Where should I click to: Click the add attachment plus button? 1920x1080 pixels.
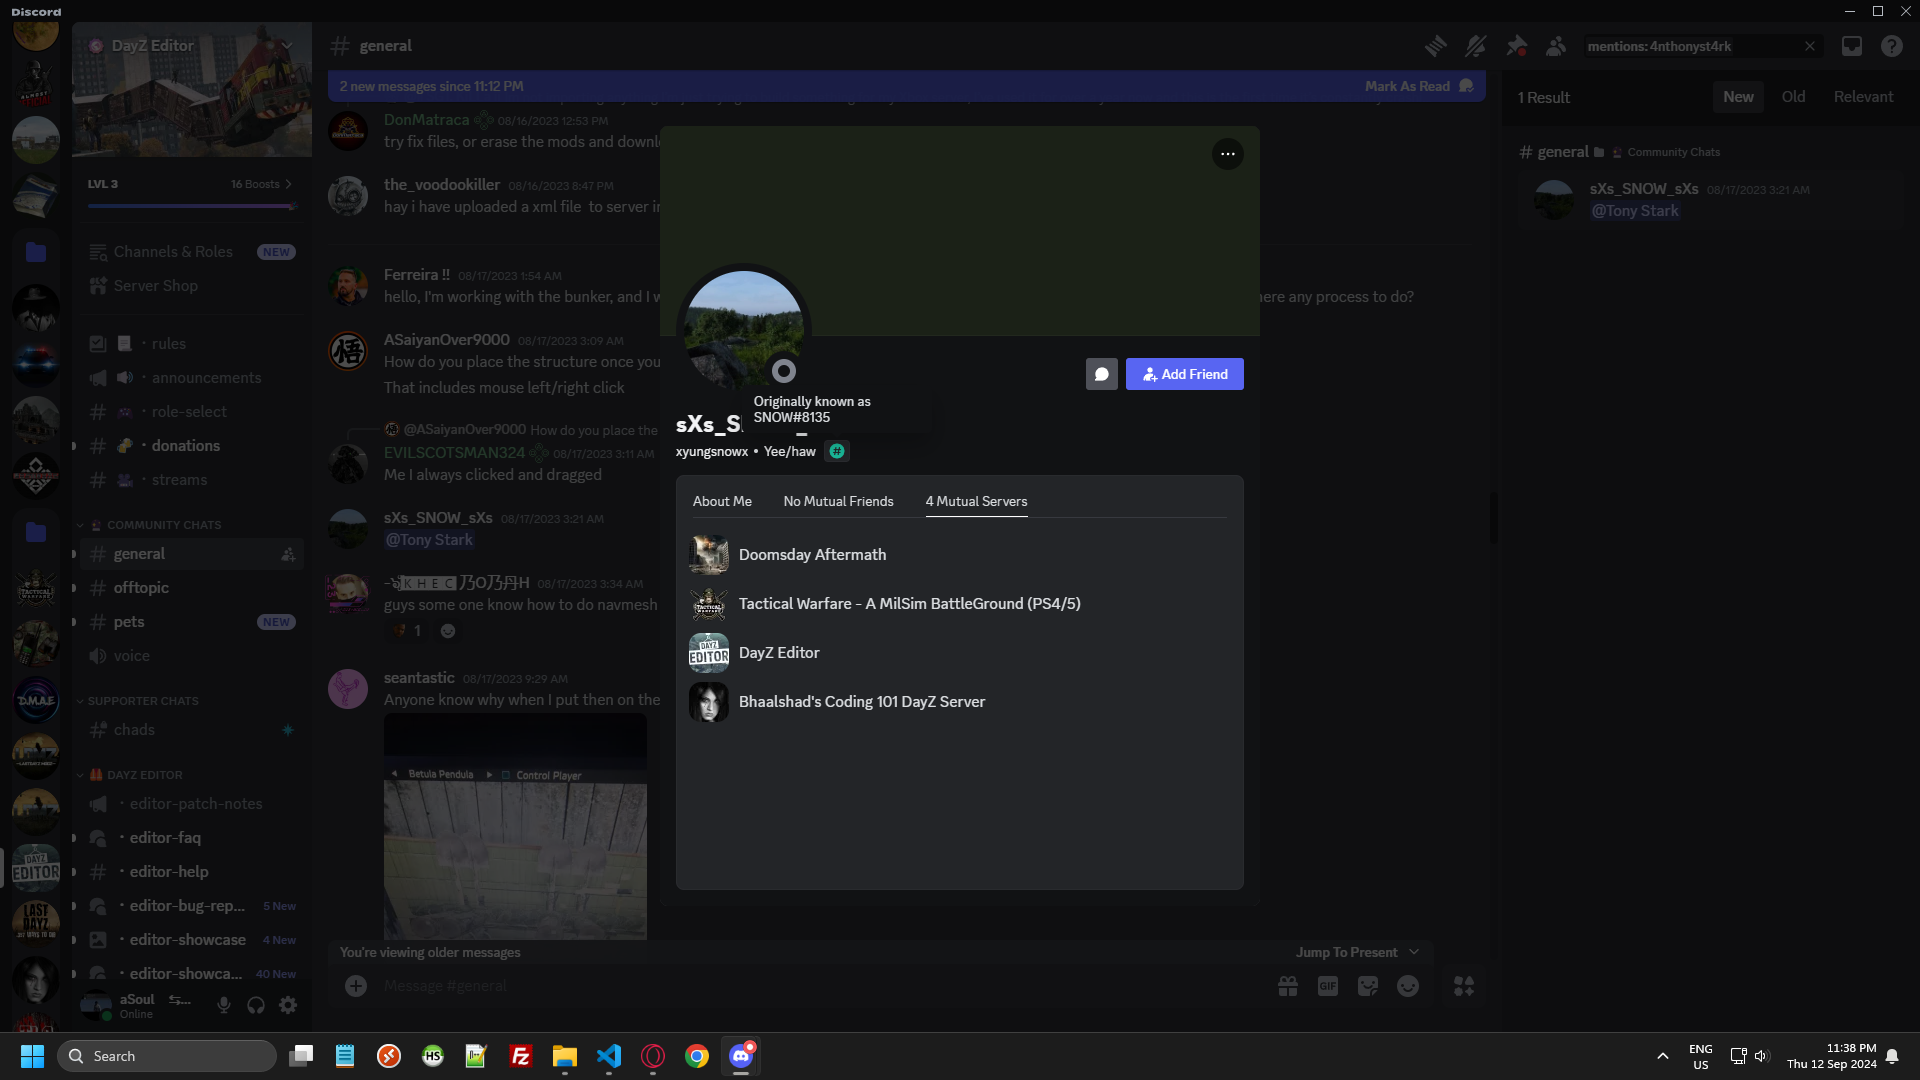[356, 986]
